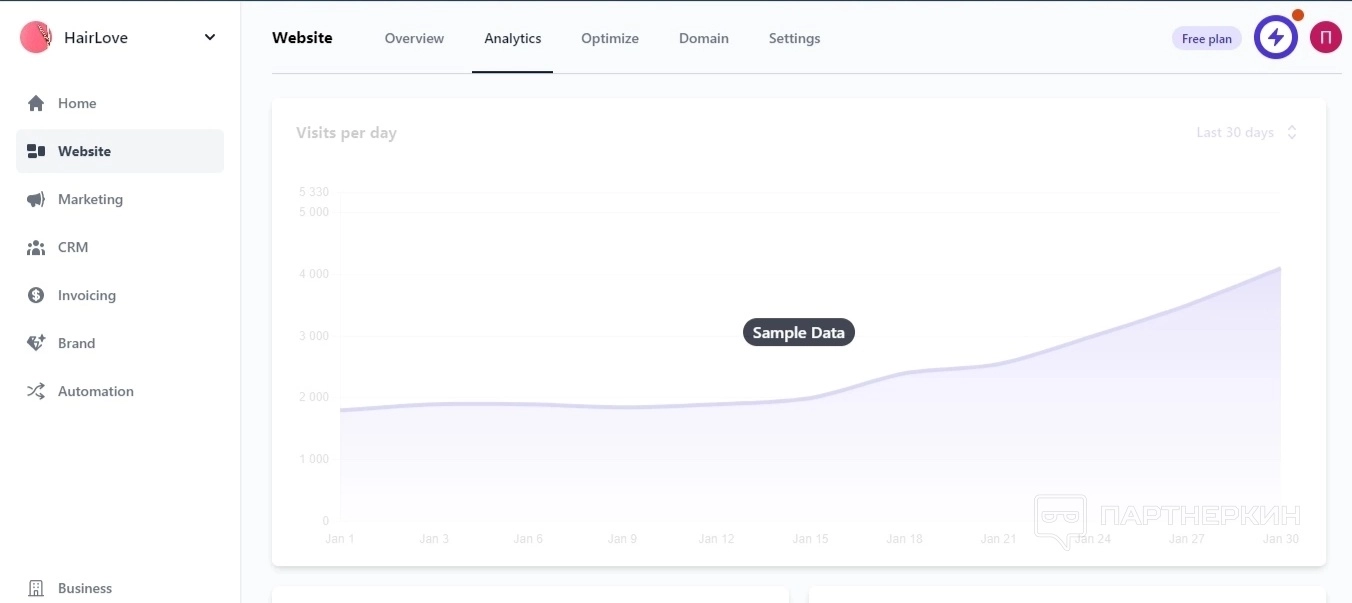Screen dimensions: 1352x603
Task: Open the Last 30 days dropdown
Action: click(1246, 132)
